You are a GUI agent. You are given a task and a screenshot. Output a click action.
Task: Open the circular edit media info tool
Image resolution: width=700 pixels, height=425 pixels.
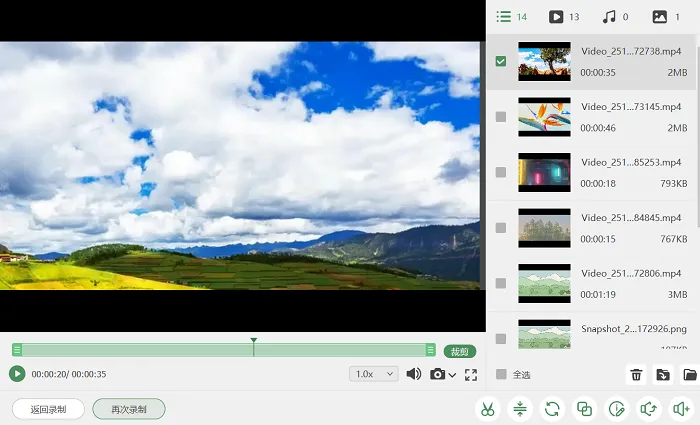click(617, 409)
